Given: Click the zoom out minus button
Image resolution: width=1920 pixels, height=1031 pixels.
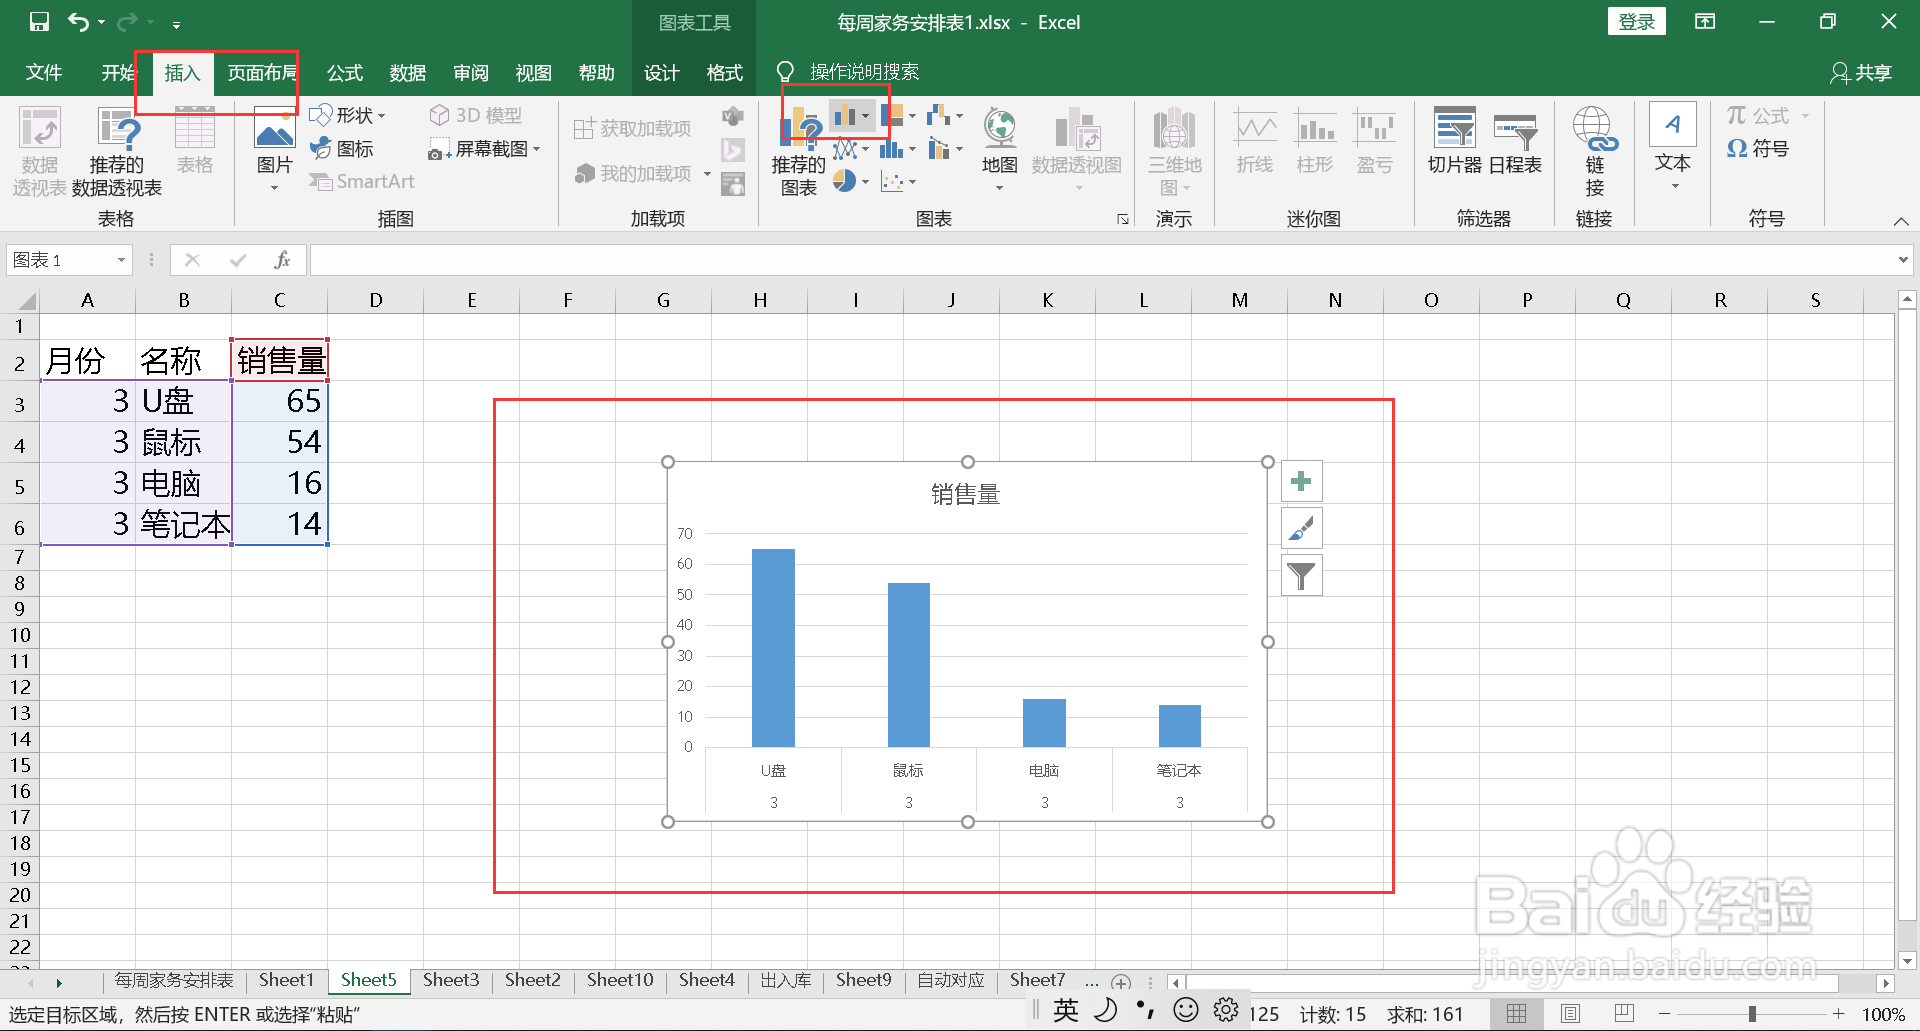Looking at the screenshot, I should 1664,1014.
